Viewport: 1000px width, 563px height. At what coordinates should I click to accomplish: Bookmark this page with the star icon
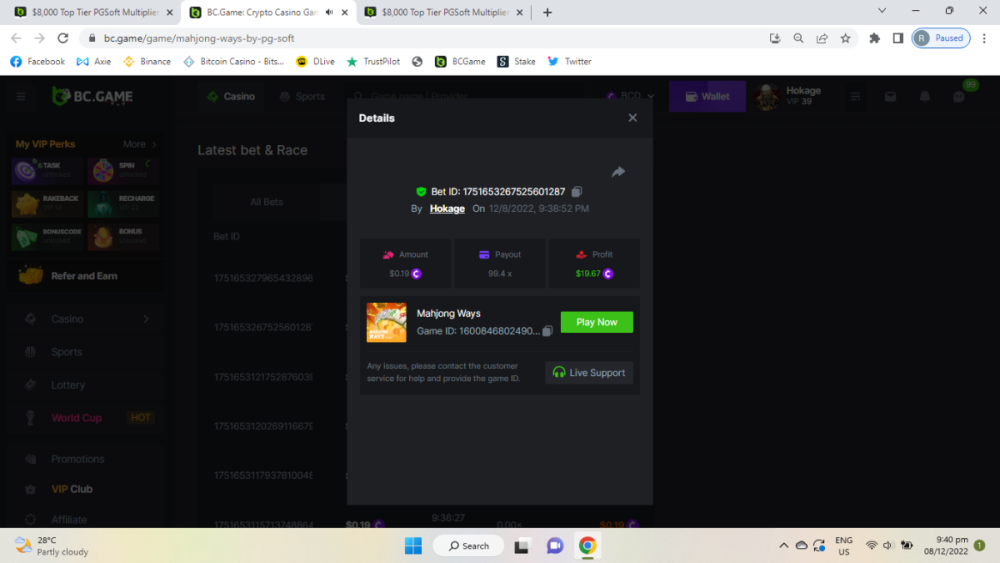[846, 38]
